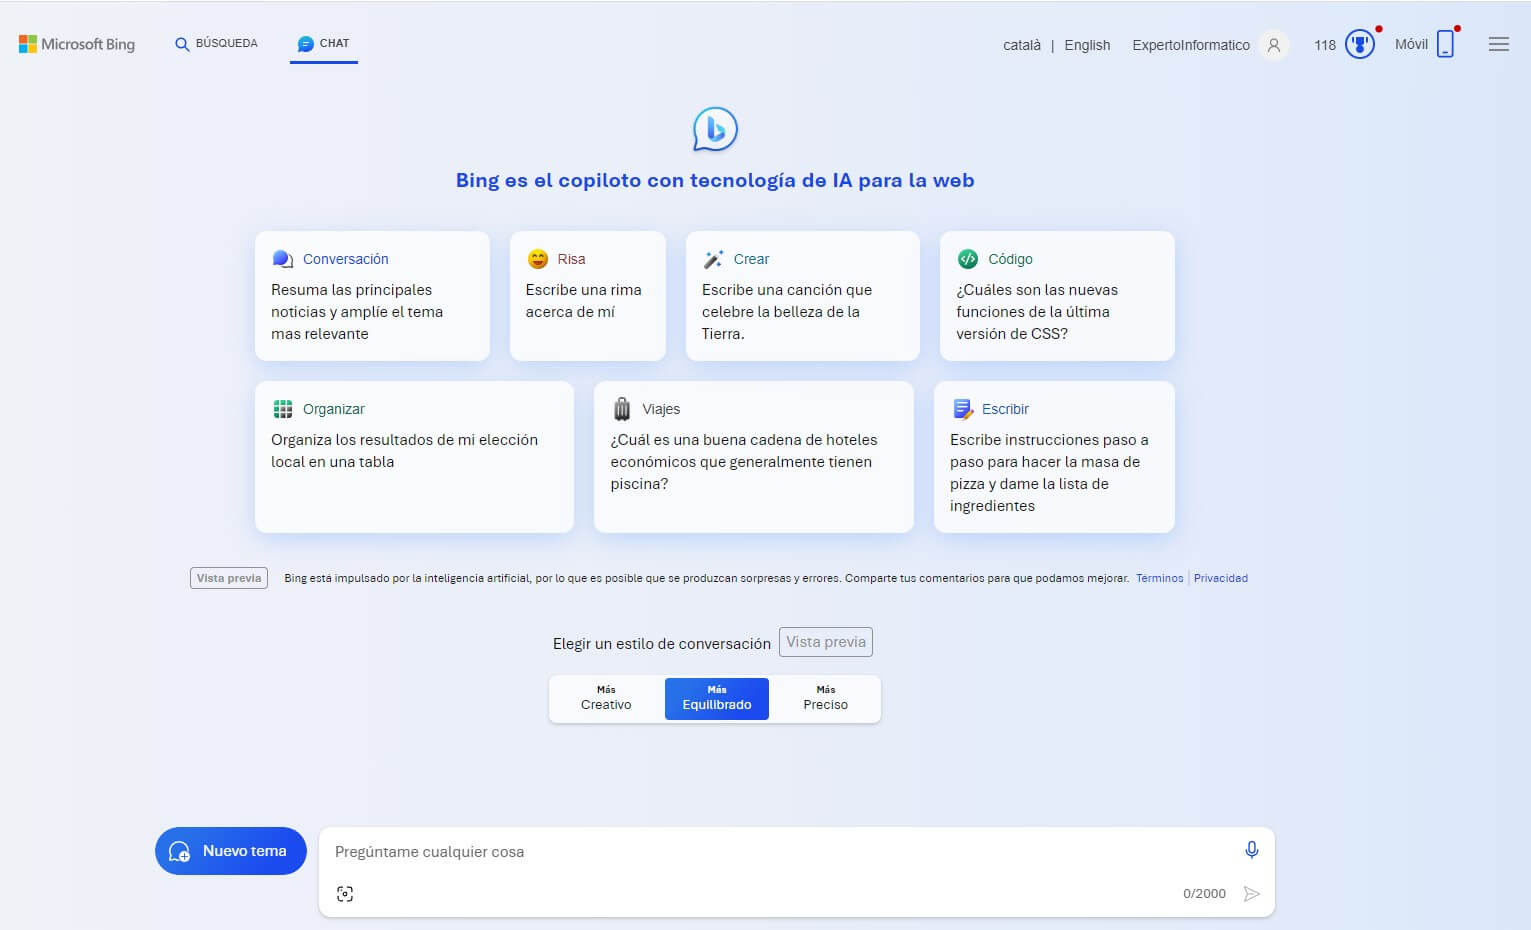This screenshot has width=1531, height=930.
Task: Select the Viajes hotels suggestion card
Action: click(x=754, y=457)
